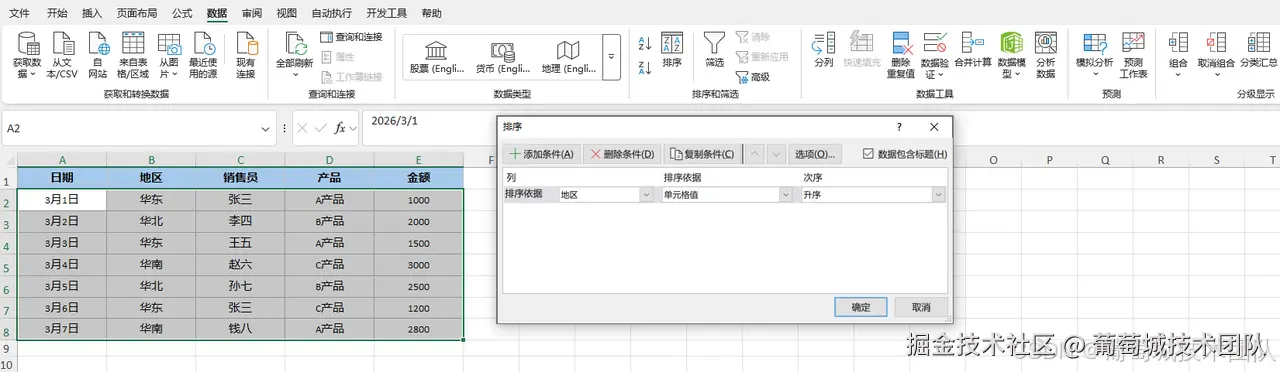The image size is (1280, 372).
Task: Select 股票 (Stocks) data type
Action: coord(436,58)
